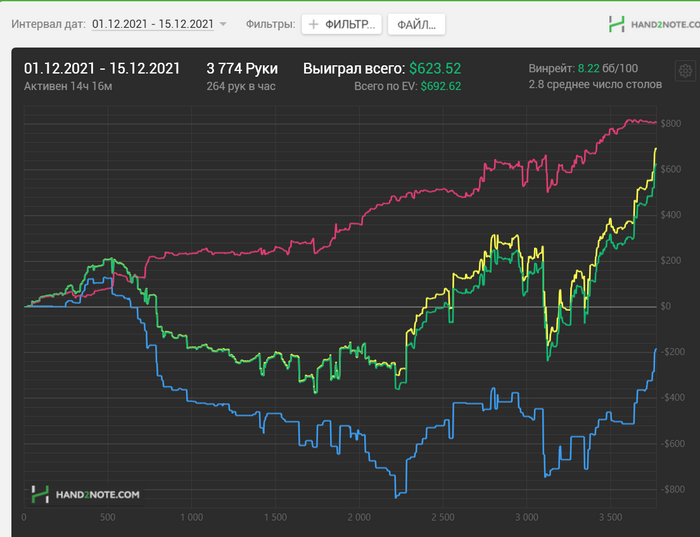Click the 2 000 x-axis label
Screen dimensions: 700x537
[x=359, y=517]
